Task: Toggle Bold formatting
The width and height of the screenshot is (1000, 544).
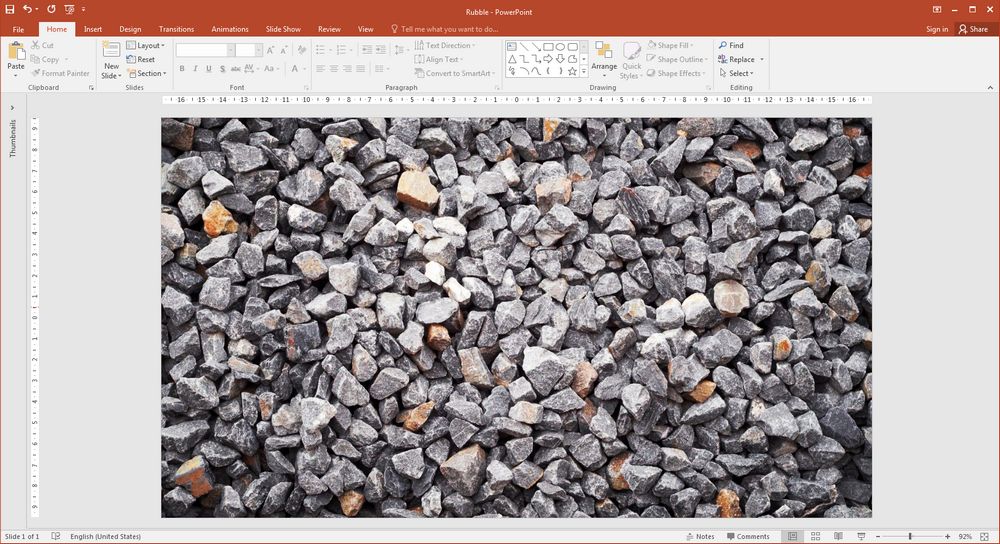Action: 182,68
